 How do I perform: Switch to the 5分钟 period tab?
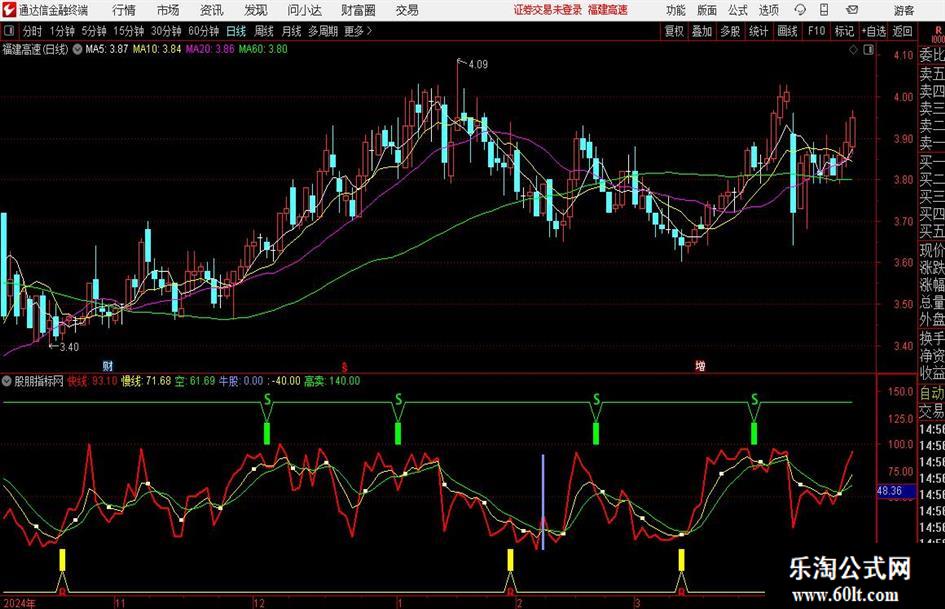tap(93, 31)
